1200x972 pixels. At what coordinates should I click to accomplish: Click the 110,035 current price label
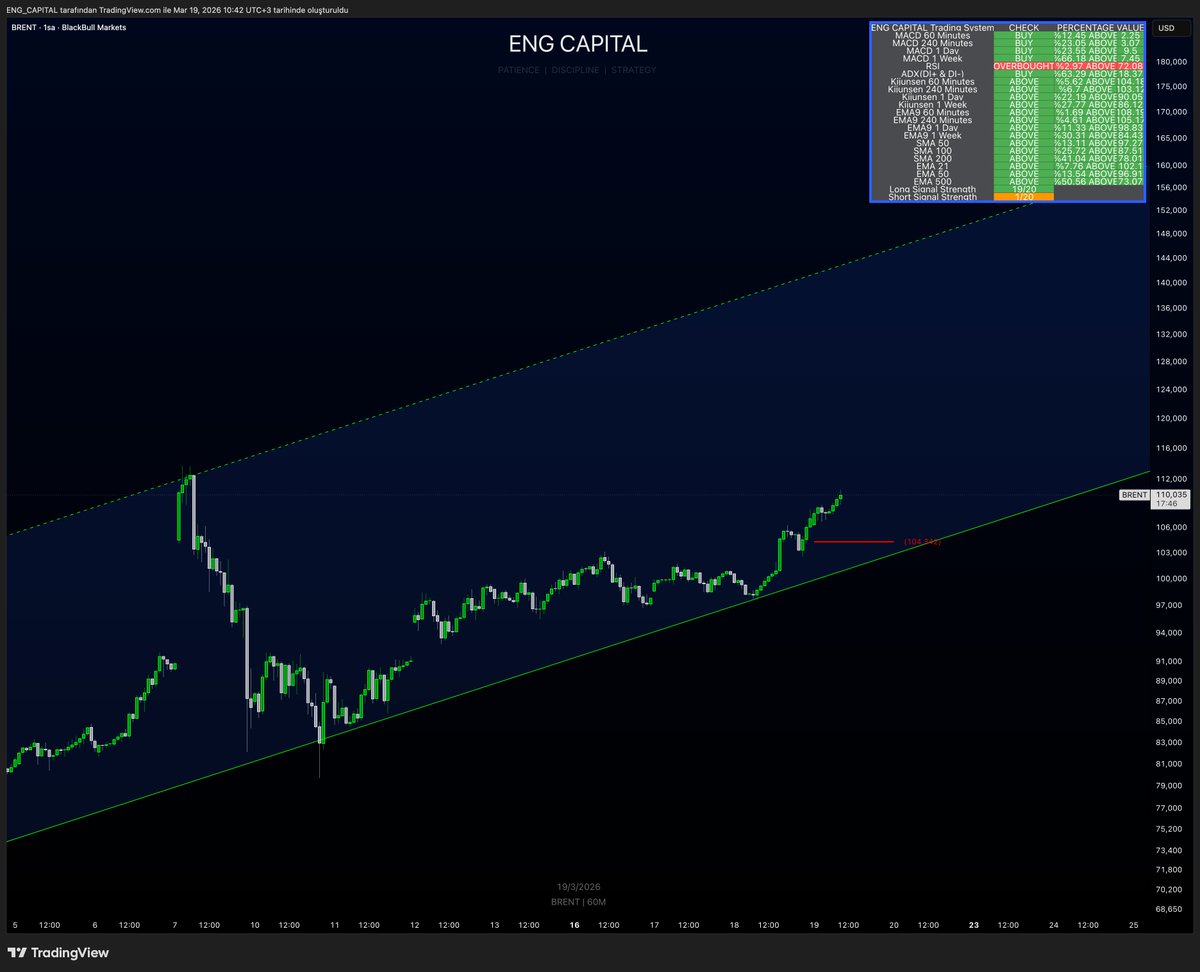[x=1170, y=494]
